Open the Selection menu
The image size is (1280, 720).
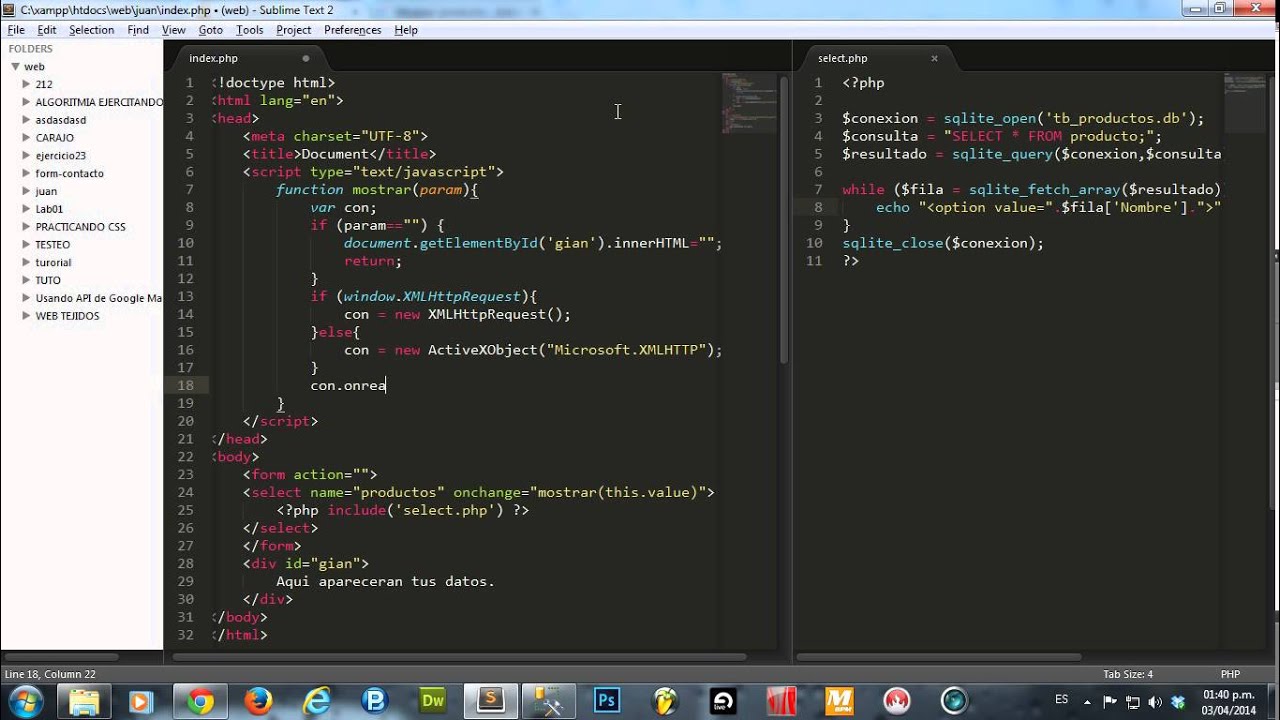pyautogui.click(x=91, y=30)
